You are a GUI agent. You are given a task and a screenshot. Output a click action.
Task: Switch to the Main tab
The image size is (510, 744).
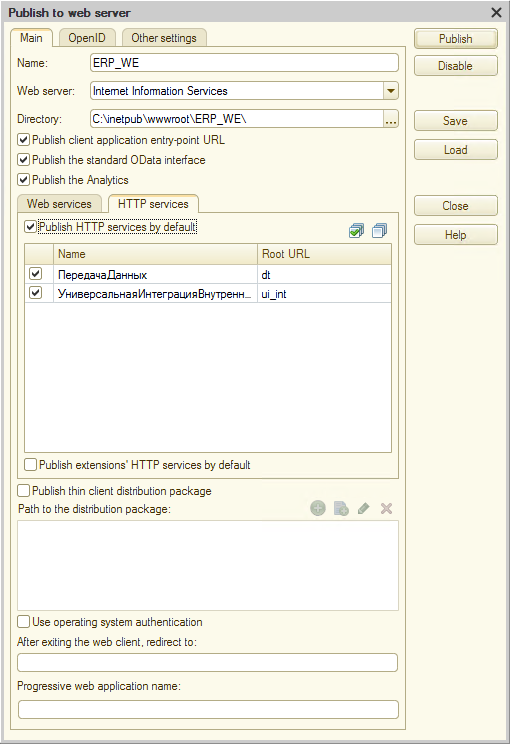tap(31, 38)
